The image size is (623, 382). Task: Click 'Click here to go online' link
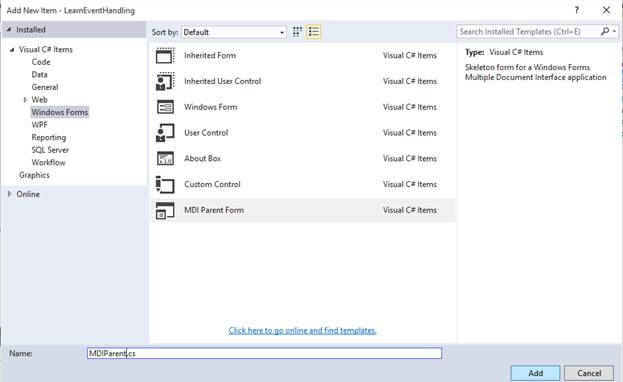[x=302, y=330]
